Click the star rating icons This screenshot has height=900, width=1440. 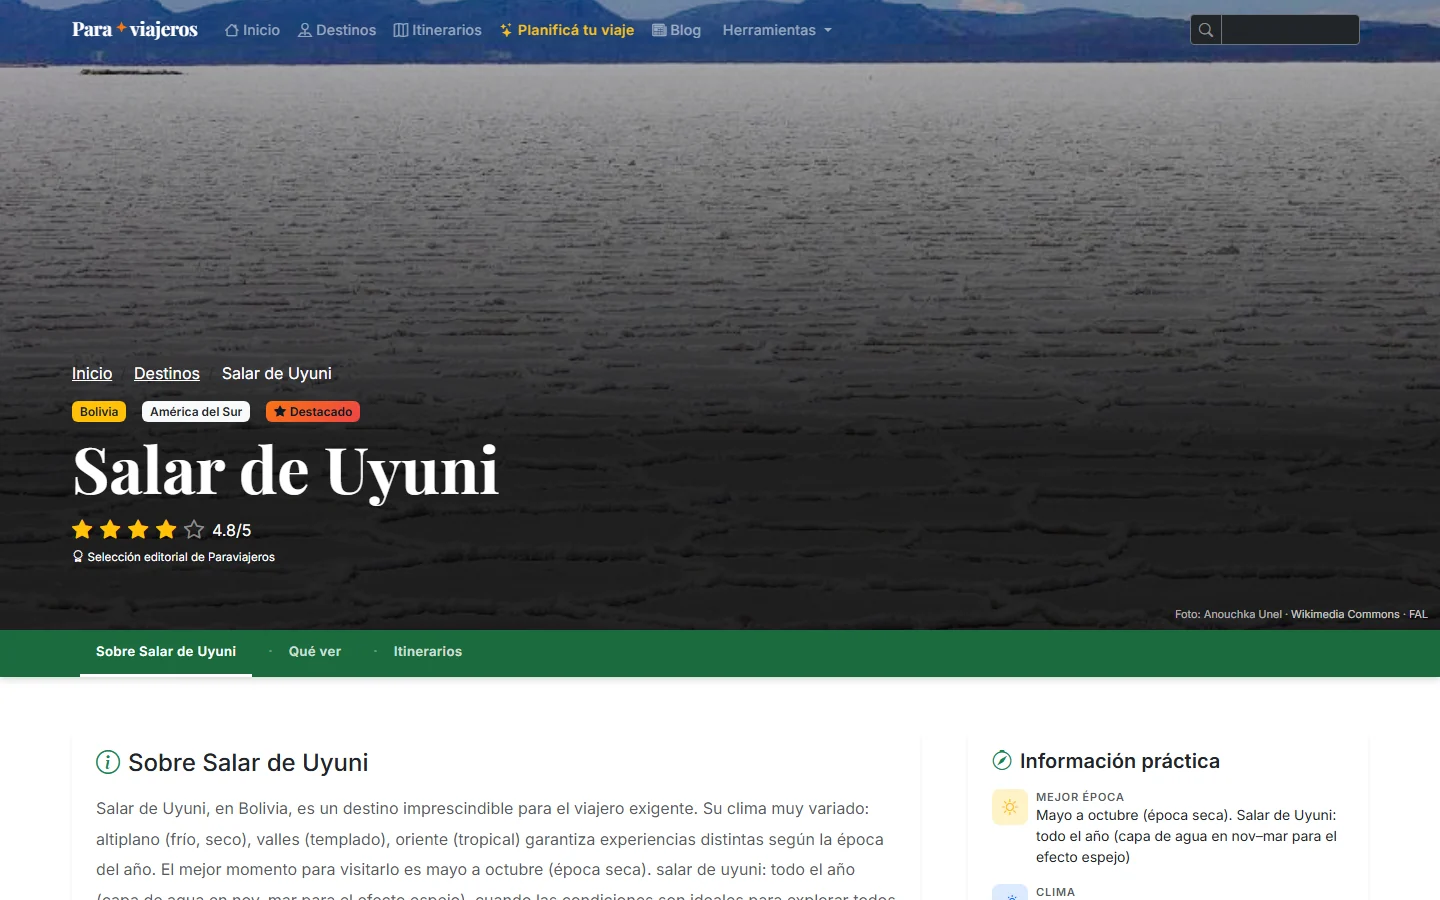[x=138, y=530]
